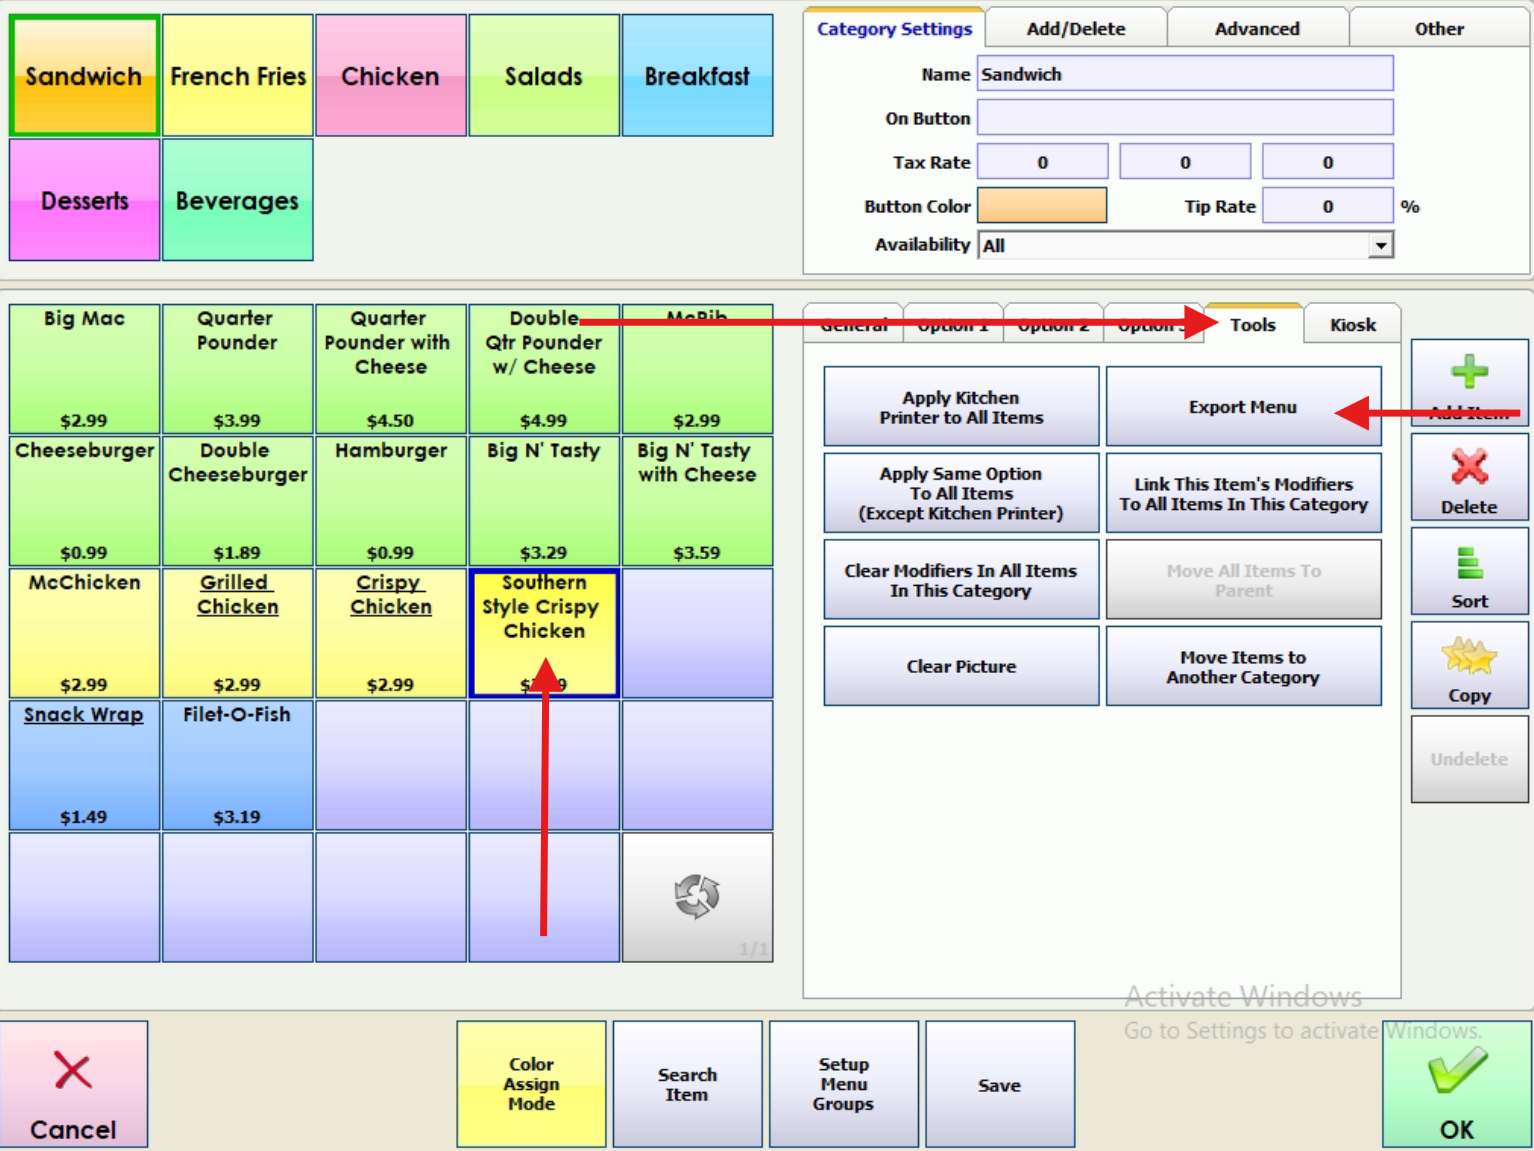Select the McChicken item
1534x1151 pixels.
pos(84,633)
